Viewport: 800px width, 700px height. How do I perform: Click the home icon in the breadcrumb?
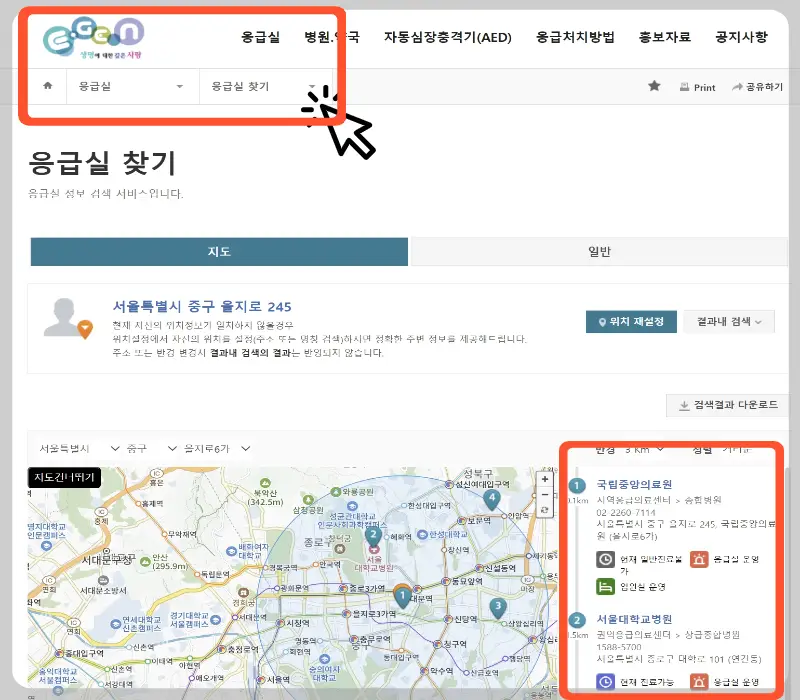click(47, 87)
